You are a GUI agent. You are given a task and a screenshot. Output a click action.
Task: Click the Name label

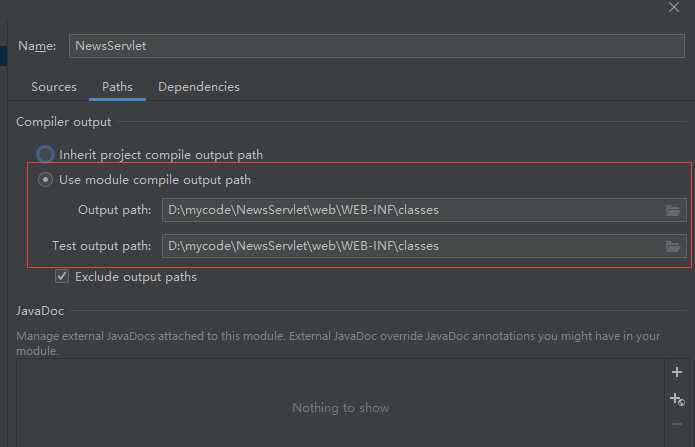tap(37, 46)
